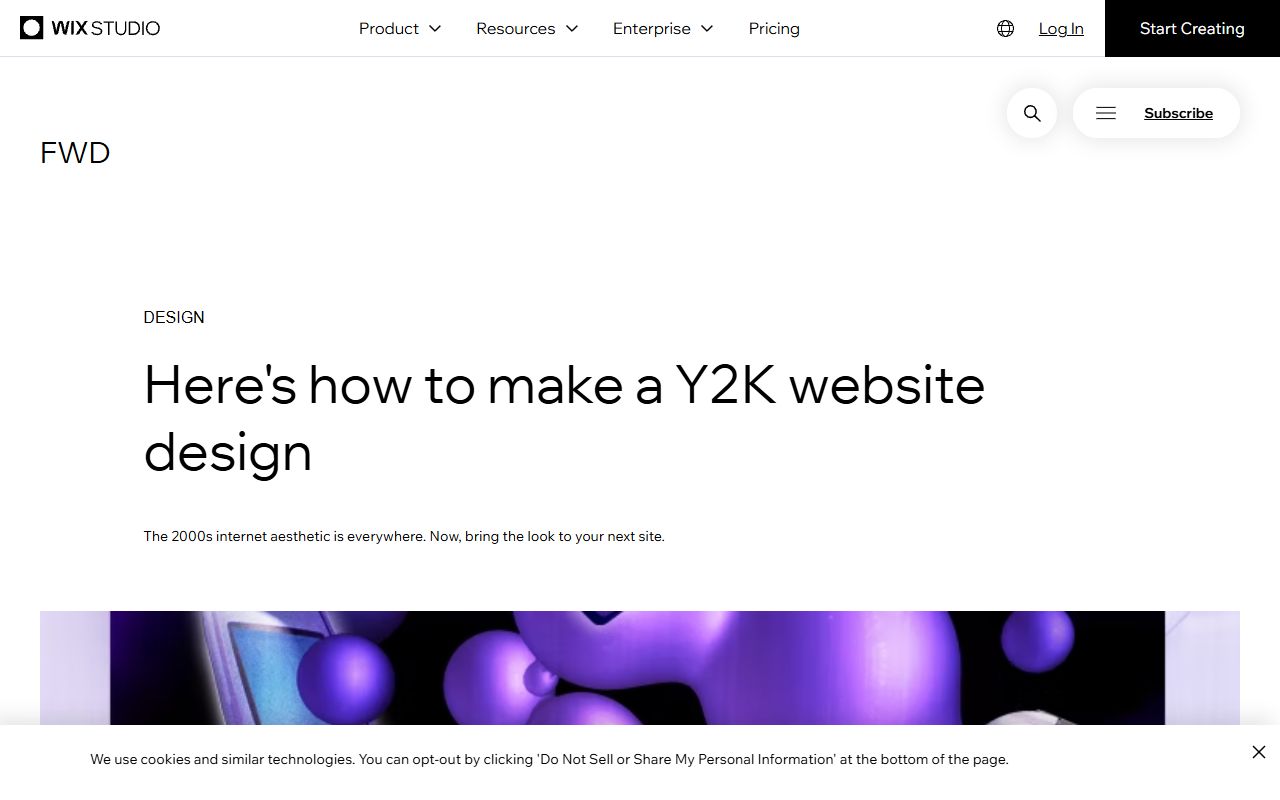Click the magnifying glass icon
This screenshot has height=800, width=1280.
1031,113
